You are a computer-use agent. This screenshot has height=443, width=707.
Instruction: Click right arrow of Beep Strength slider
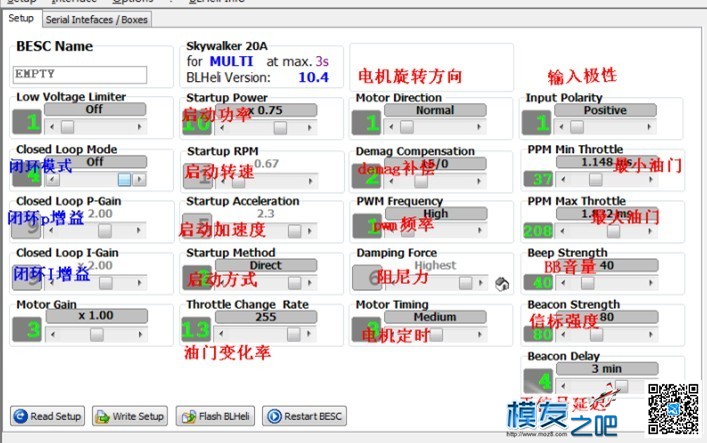651,283
